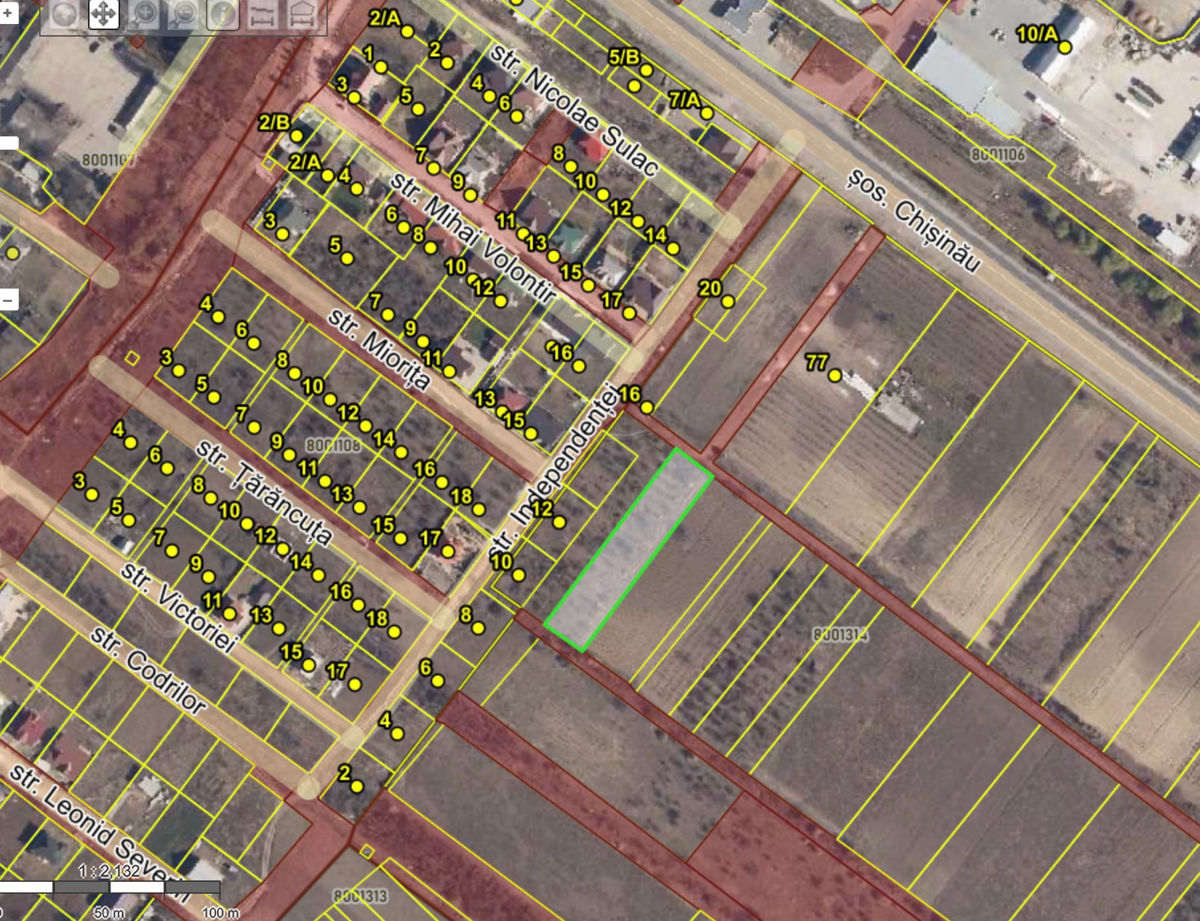Choose the measure distance tool
Screen dimensions: 1200x921
tap(262, 13)
